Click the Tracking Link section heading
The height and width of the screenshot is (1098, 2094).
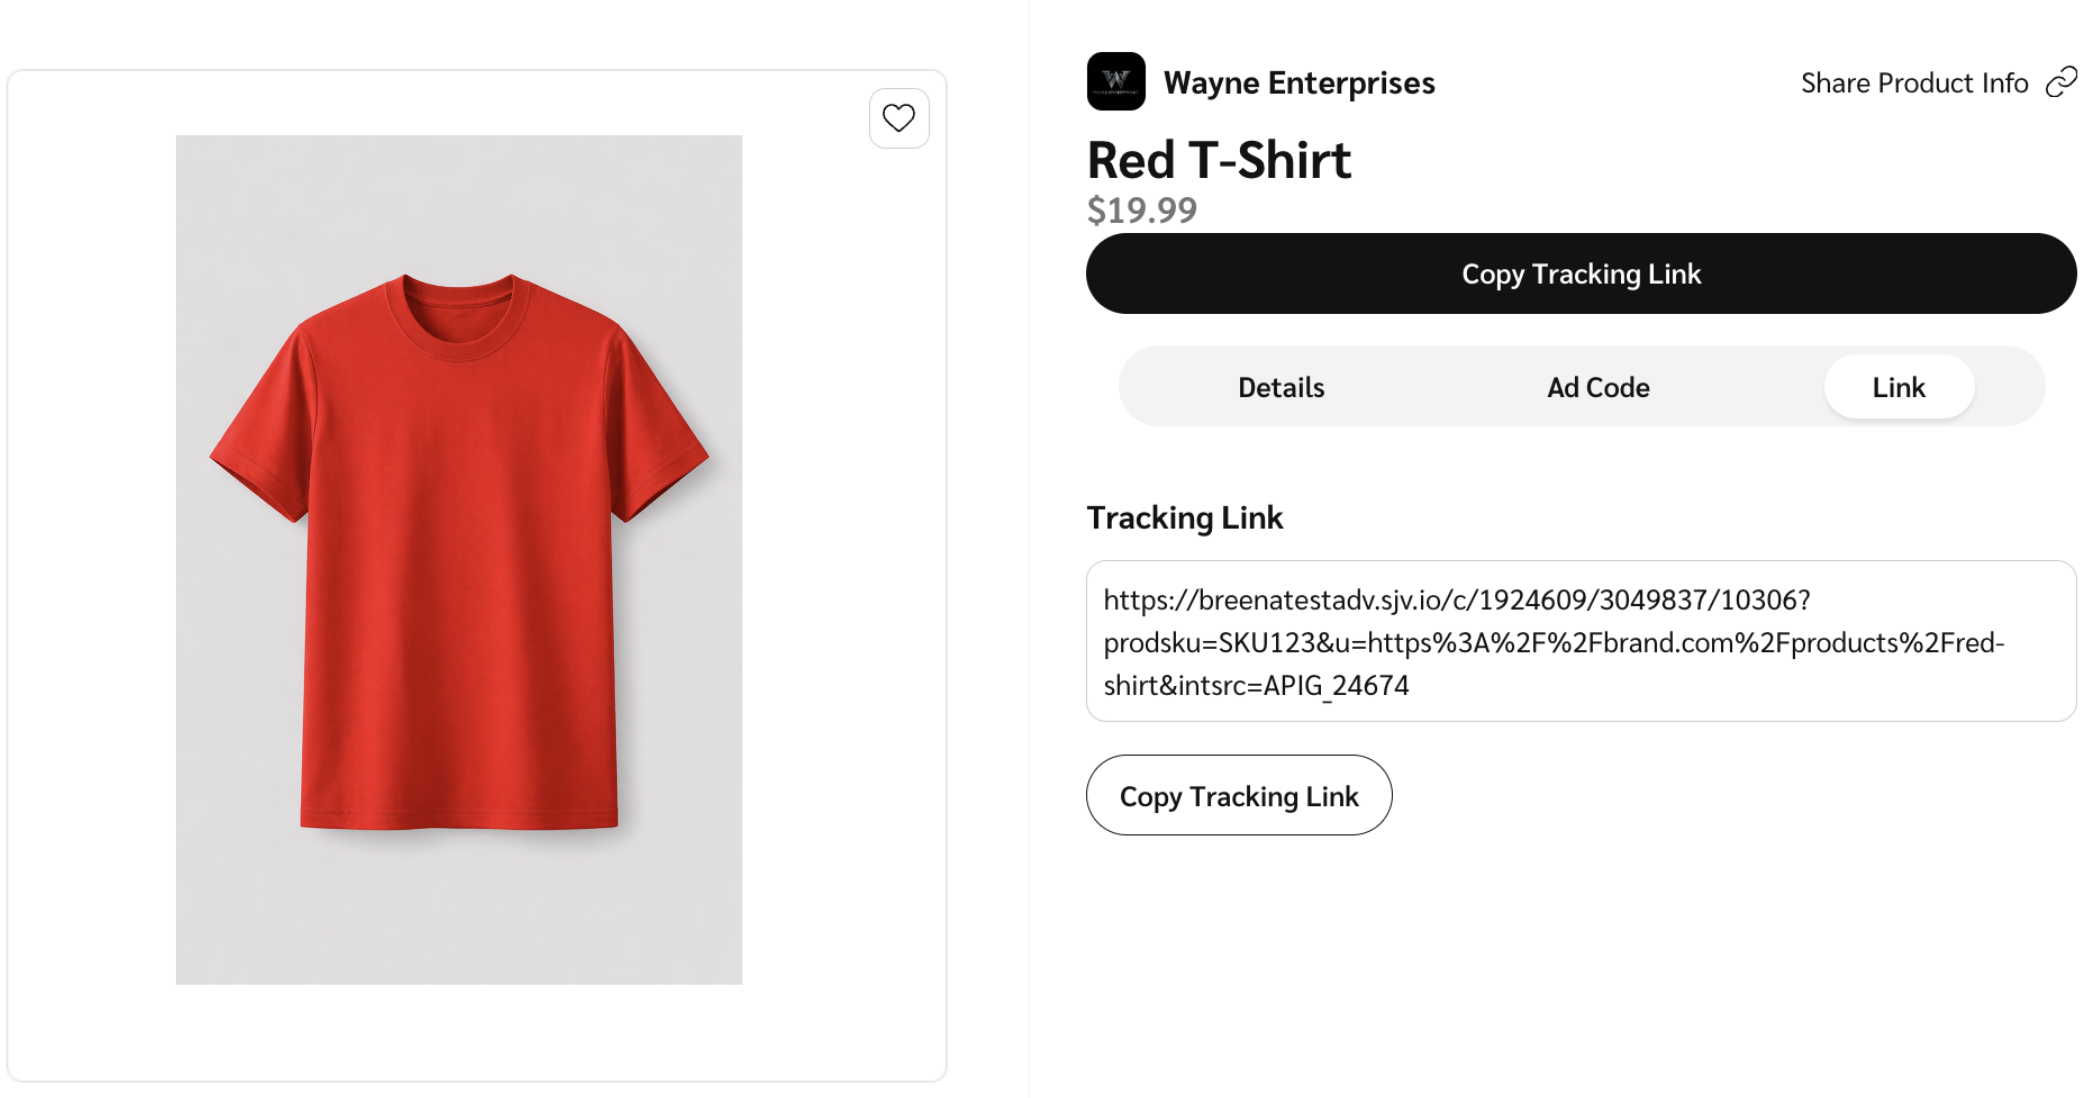click(1184, 517)
